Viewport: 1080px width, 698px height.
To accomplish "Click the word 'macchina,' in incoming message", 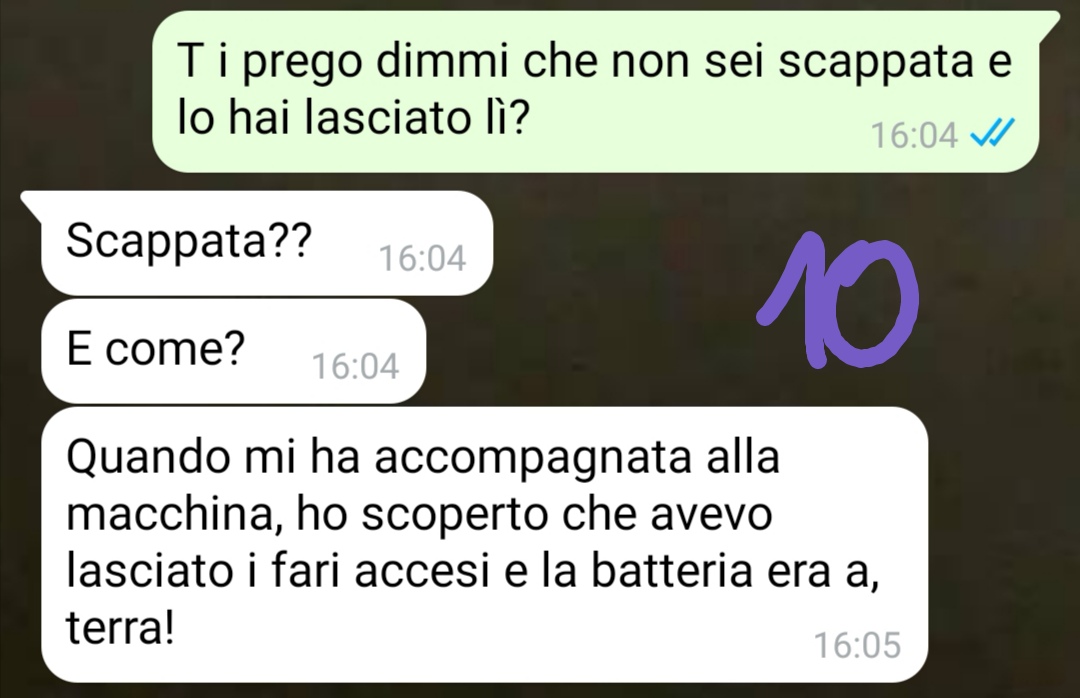I will pos(176,515).
